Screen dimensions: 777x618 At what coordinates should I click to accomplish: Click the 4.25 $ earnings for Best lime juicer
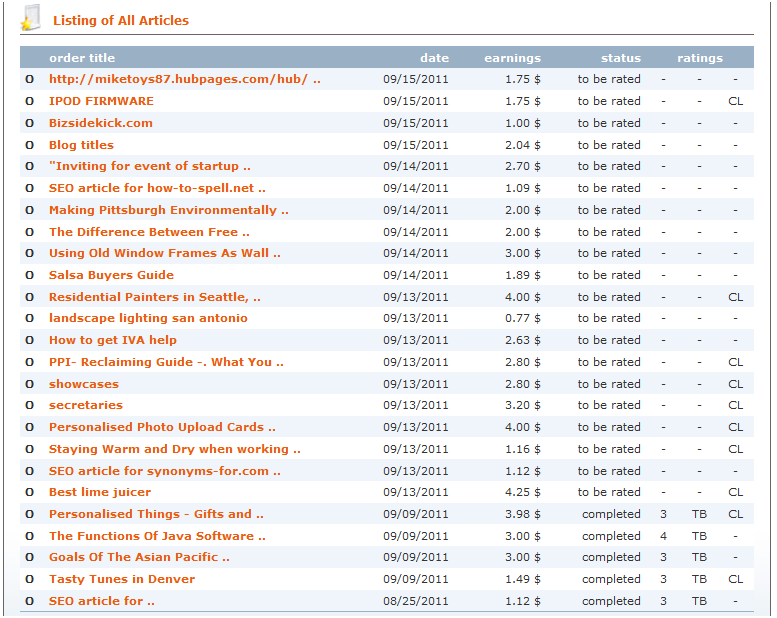522,492
